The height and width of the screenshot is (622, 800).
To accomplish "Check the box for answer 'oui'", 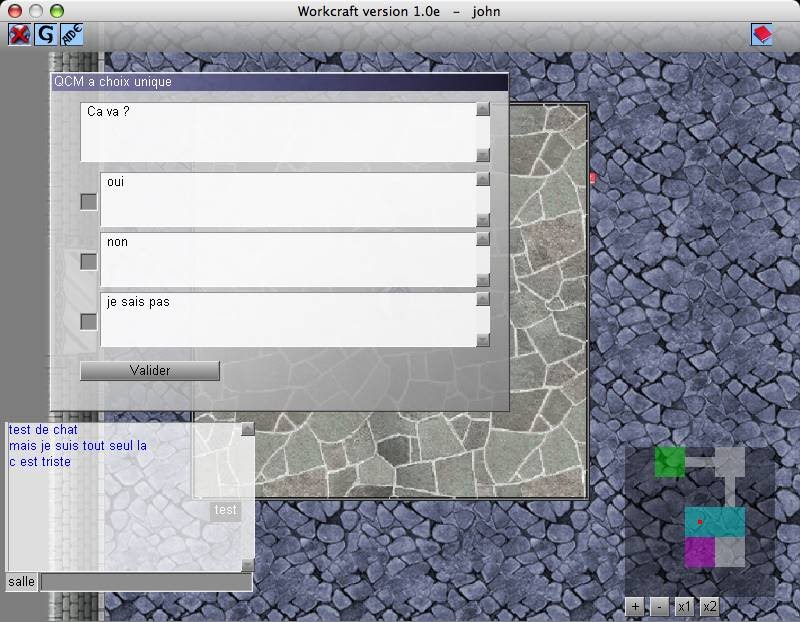I will (x=89, y=201).
